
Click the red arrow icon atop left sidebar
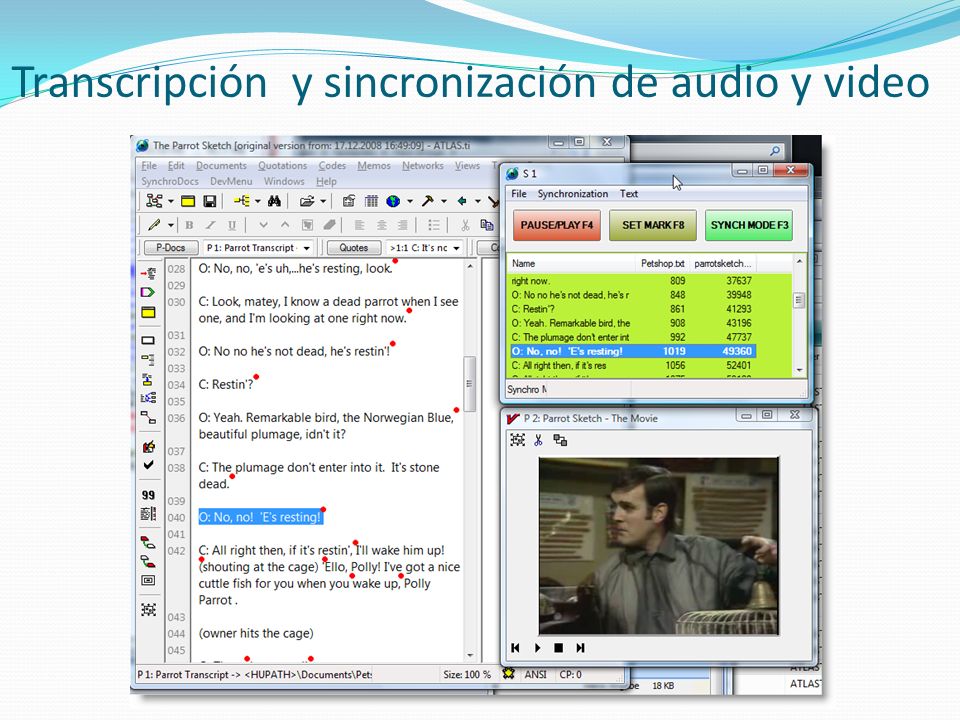click(148, 272)
